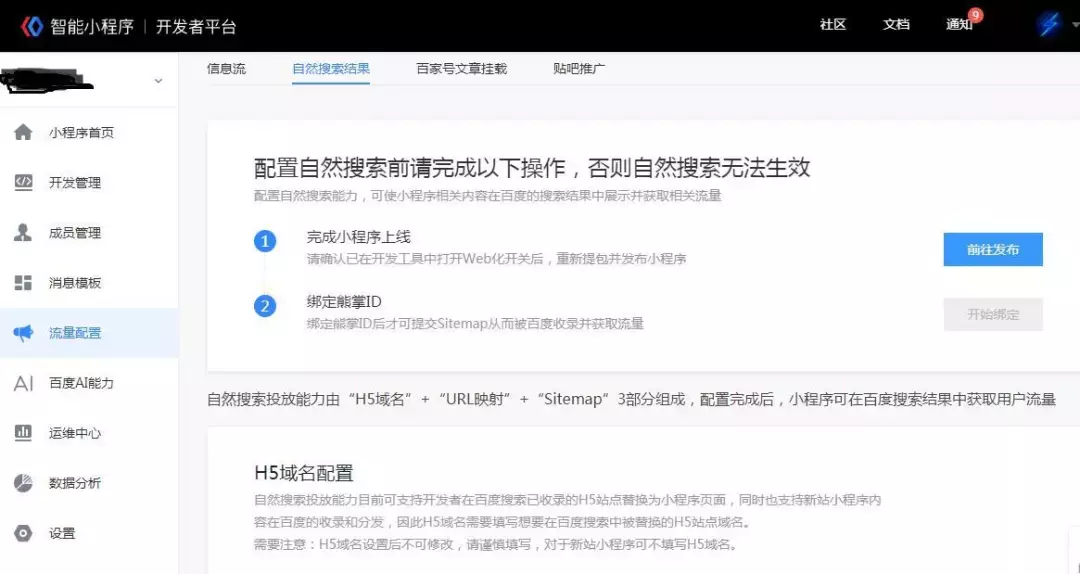Click the 配置自然搜索前请完成以下操作 heading
1080x574 pixels.
pyautogui.click(x=532, y=167)
